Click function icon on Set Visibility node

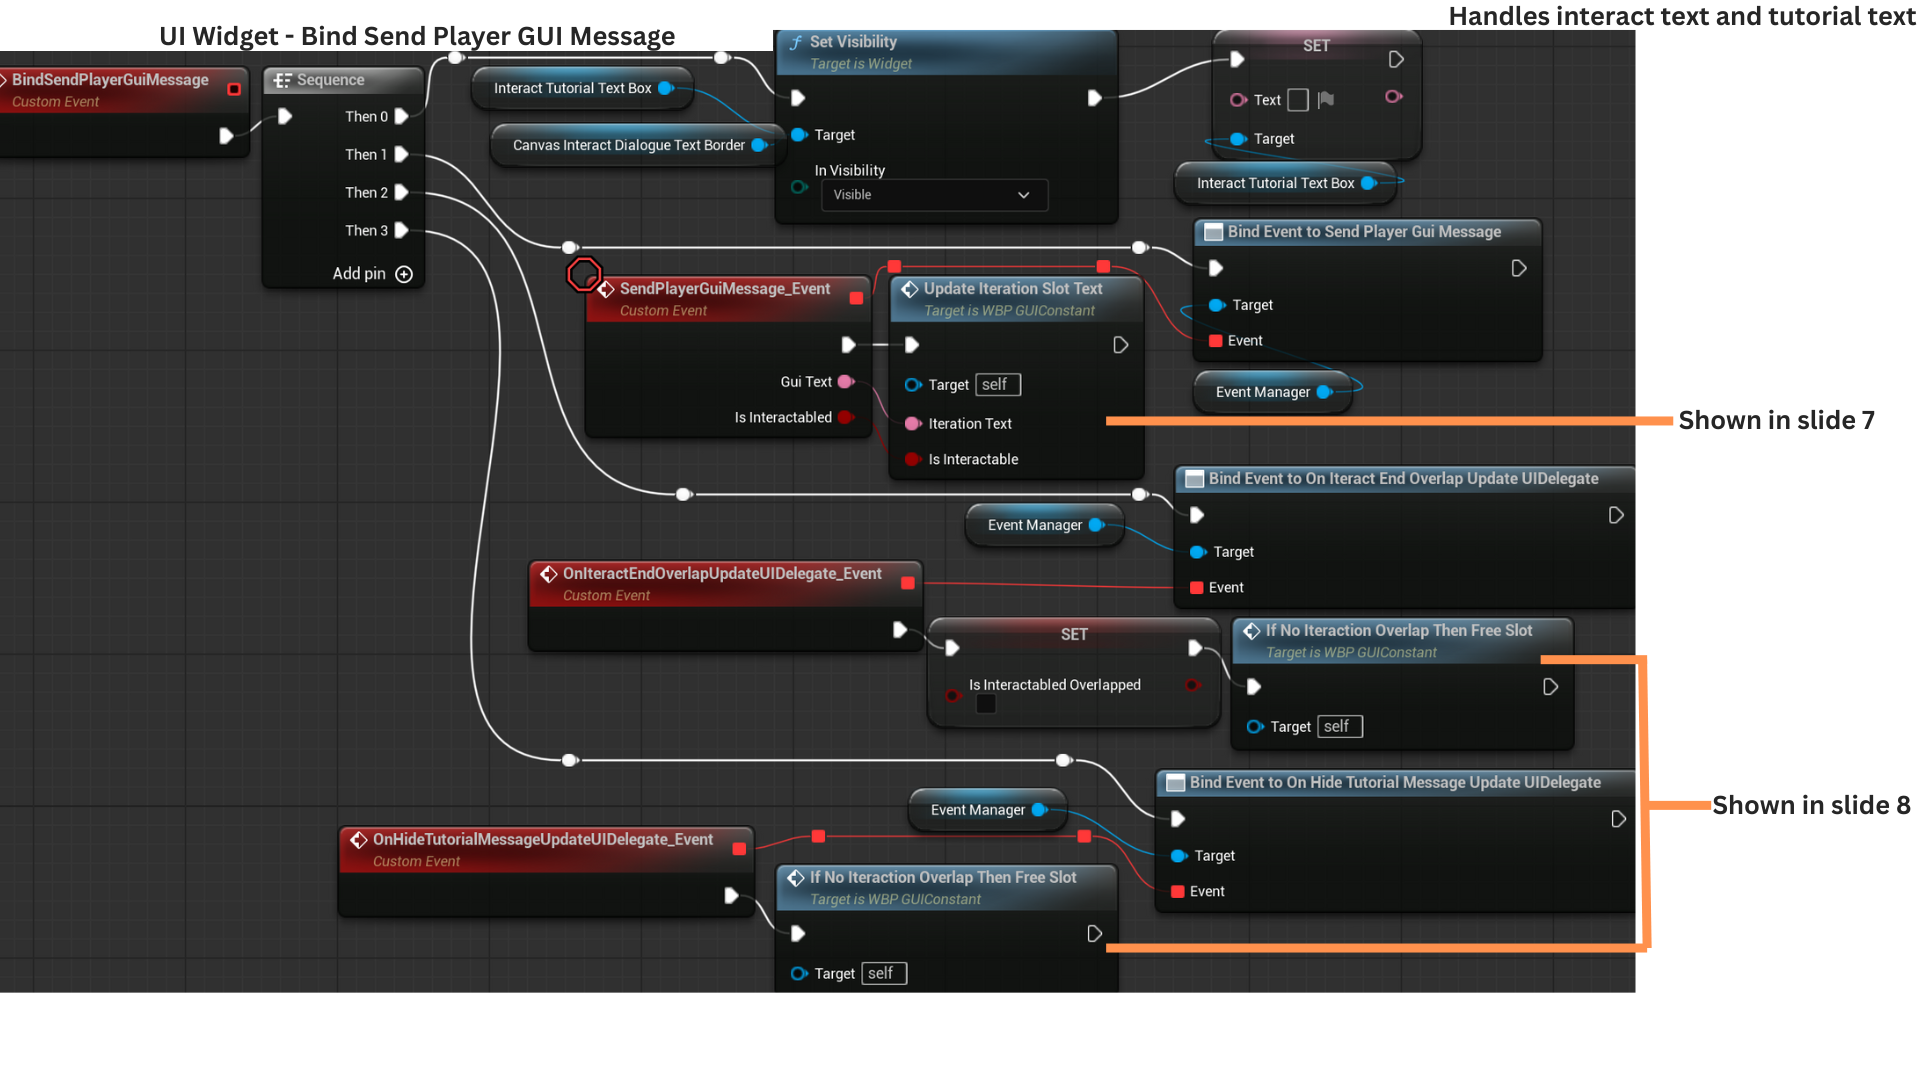tap(796, 42)
